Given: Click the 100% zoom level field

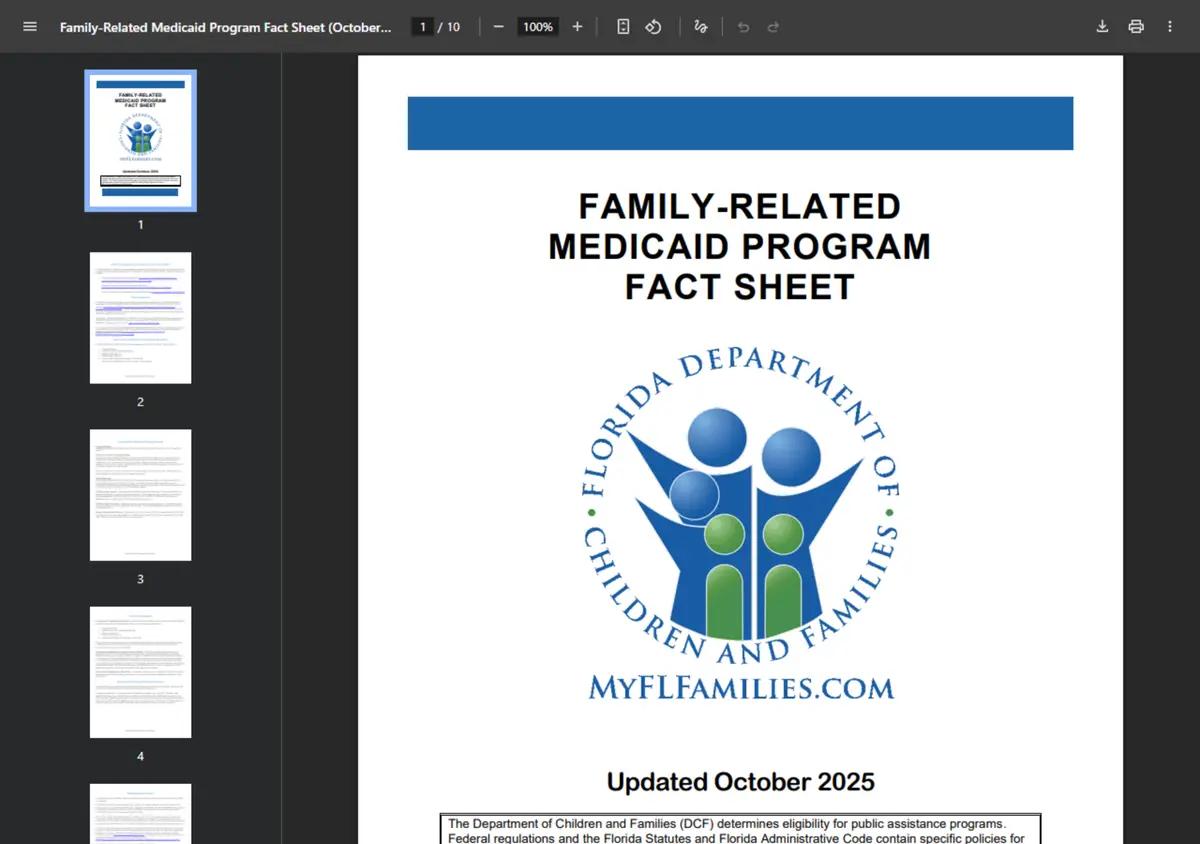Looking at the screenshot, I should tap(538, 27).
